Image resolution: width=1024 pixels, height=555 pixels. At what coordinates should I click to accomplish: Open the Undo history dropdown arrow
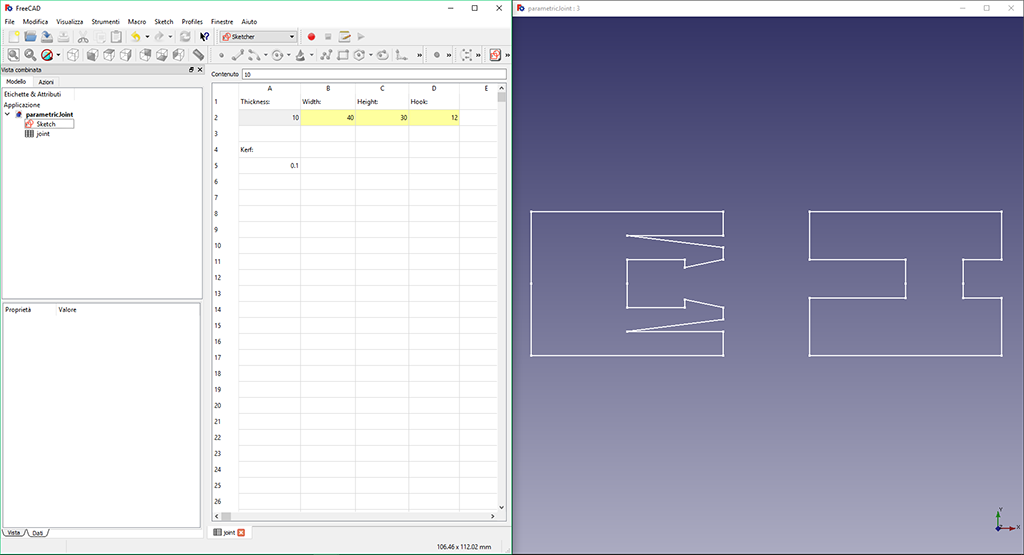coord(147,37)
